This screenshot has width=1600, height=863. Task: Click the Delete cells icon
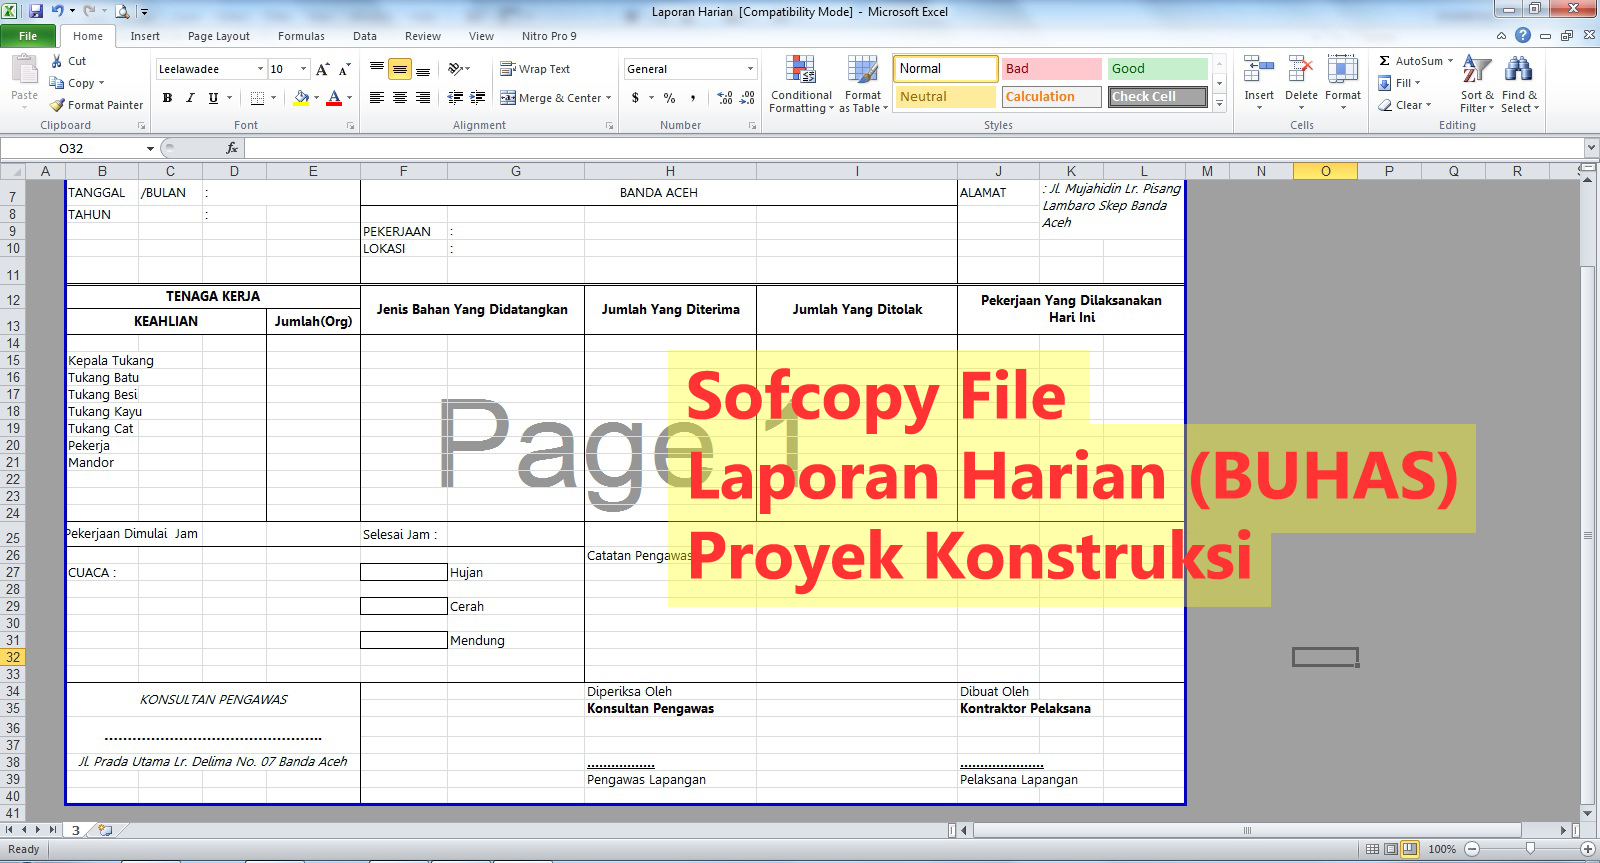(1301, 70)
